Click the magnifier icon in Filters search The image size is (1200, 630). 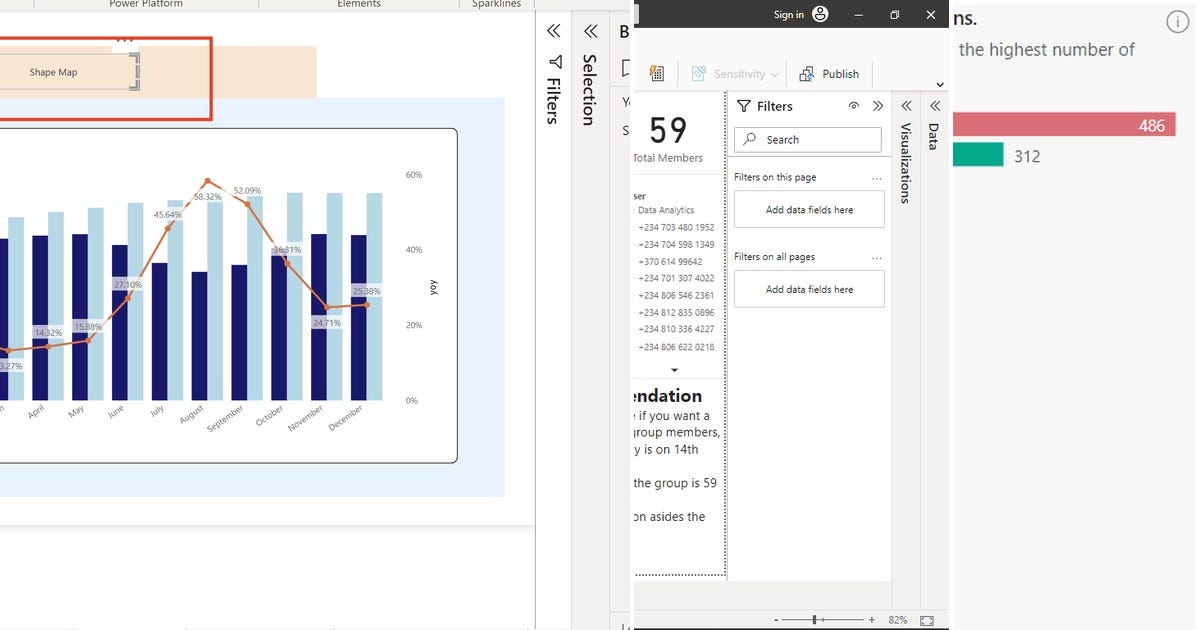point(750,140)
